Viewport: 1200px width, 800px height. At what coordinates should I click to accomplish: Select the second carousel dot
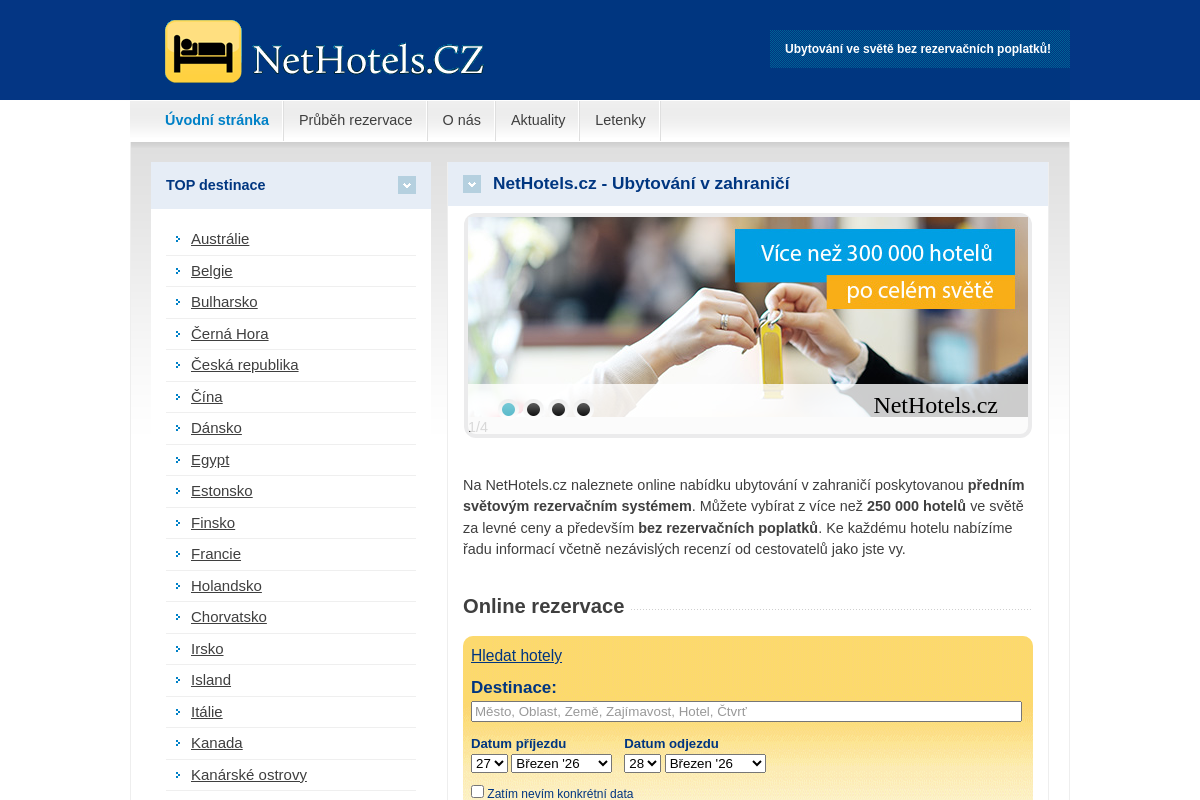point(533,409)
